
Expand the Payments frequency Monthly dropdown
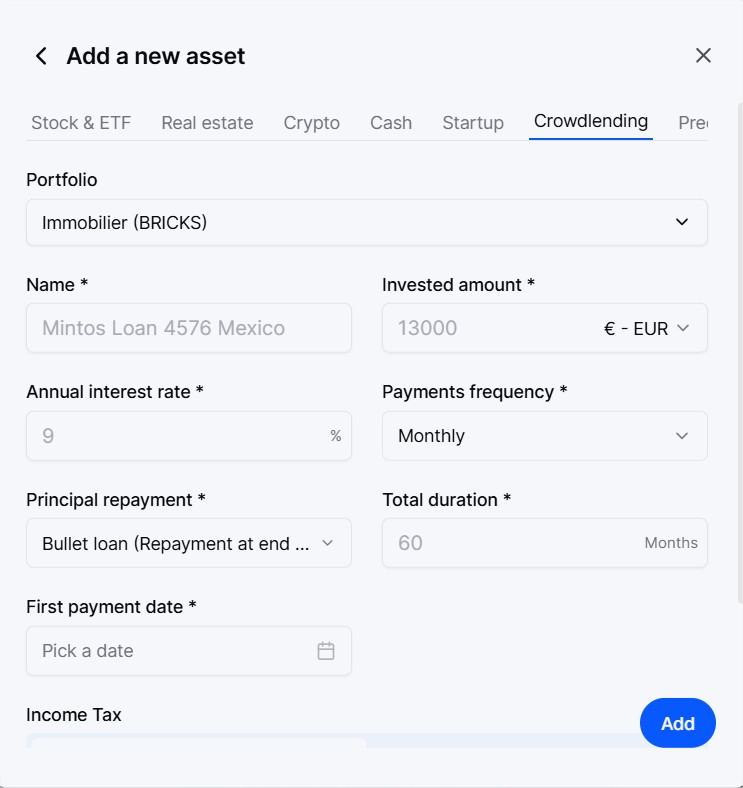(544, 436)
